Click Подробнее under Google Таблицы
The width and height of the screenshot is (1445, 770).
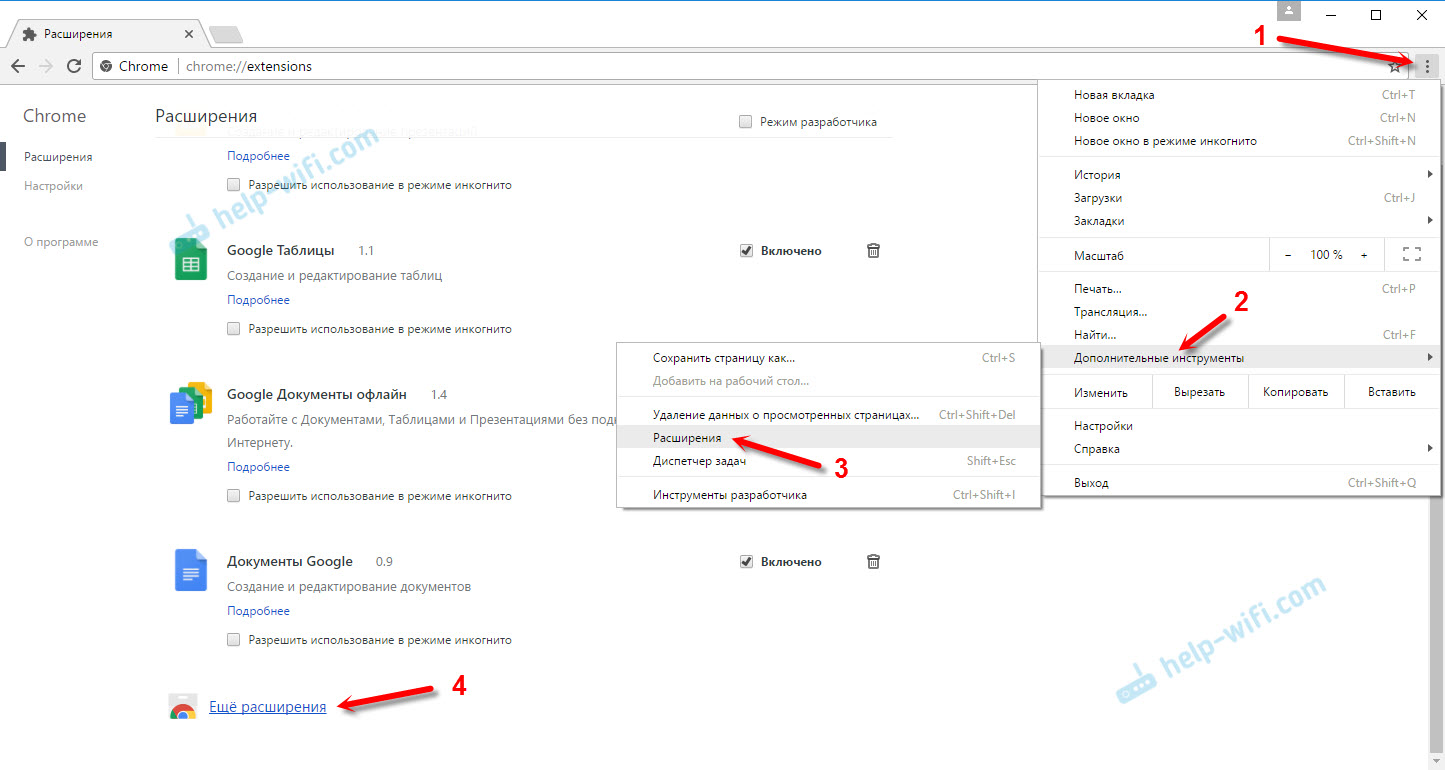click(258, 300)
